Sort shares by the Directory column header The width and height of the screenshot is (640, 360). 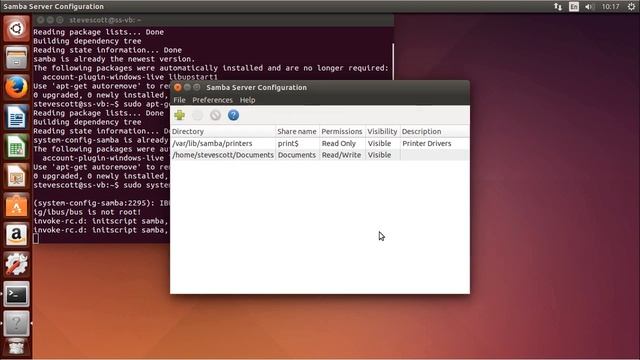[223, 131]
